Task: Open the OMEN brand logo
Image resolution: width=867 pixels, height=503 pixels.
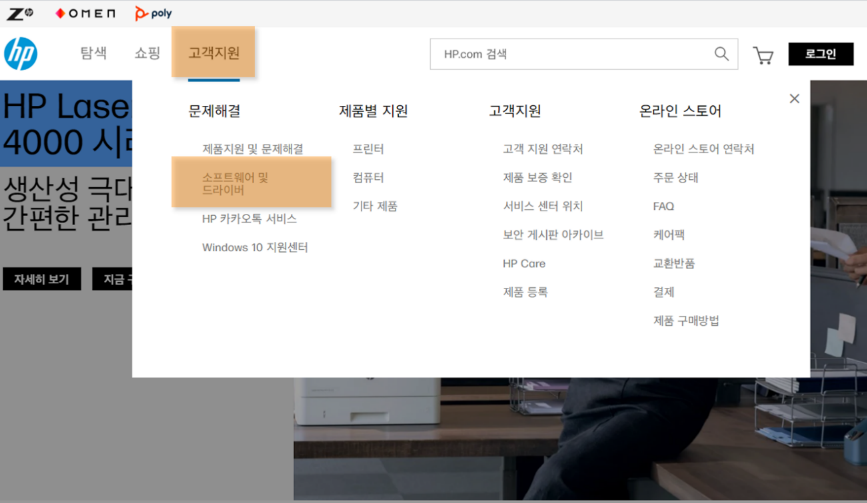Action: pos(86,13)
